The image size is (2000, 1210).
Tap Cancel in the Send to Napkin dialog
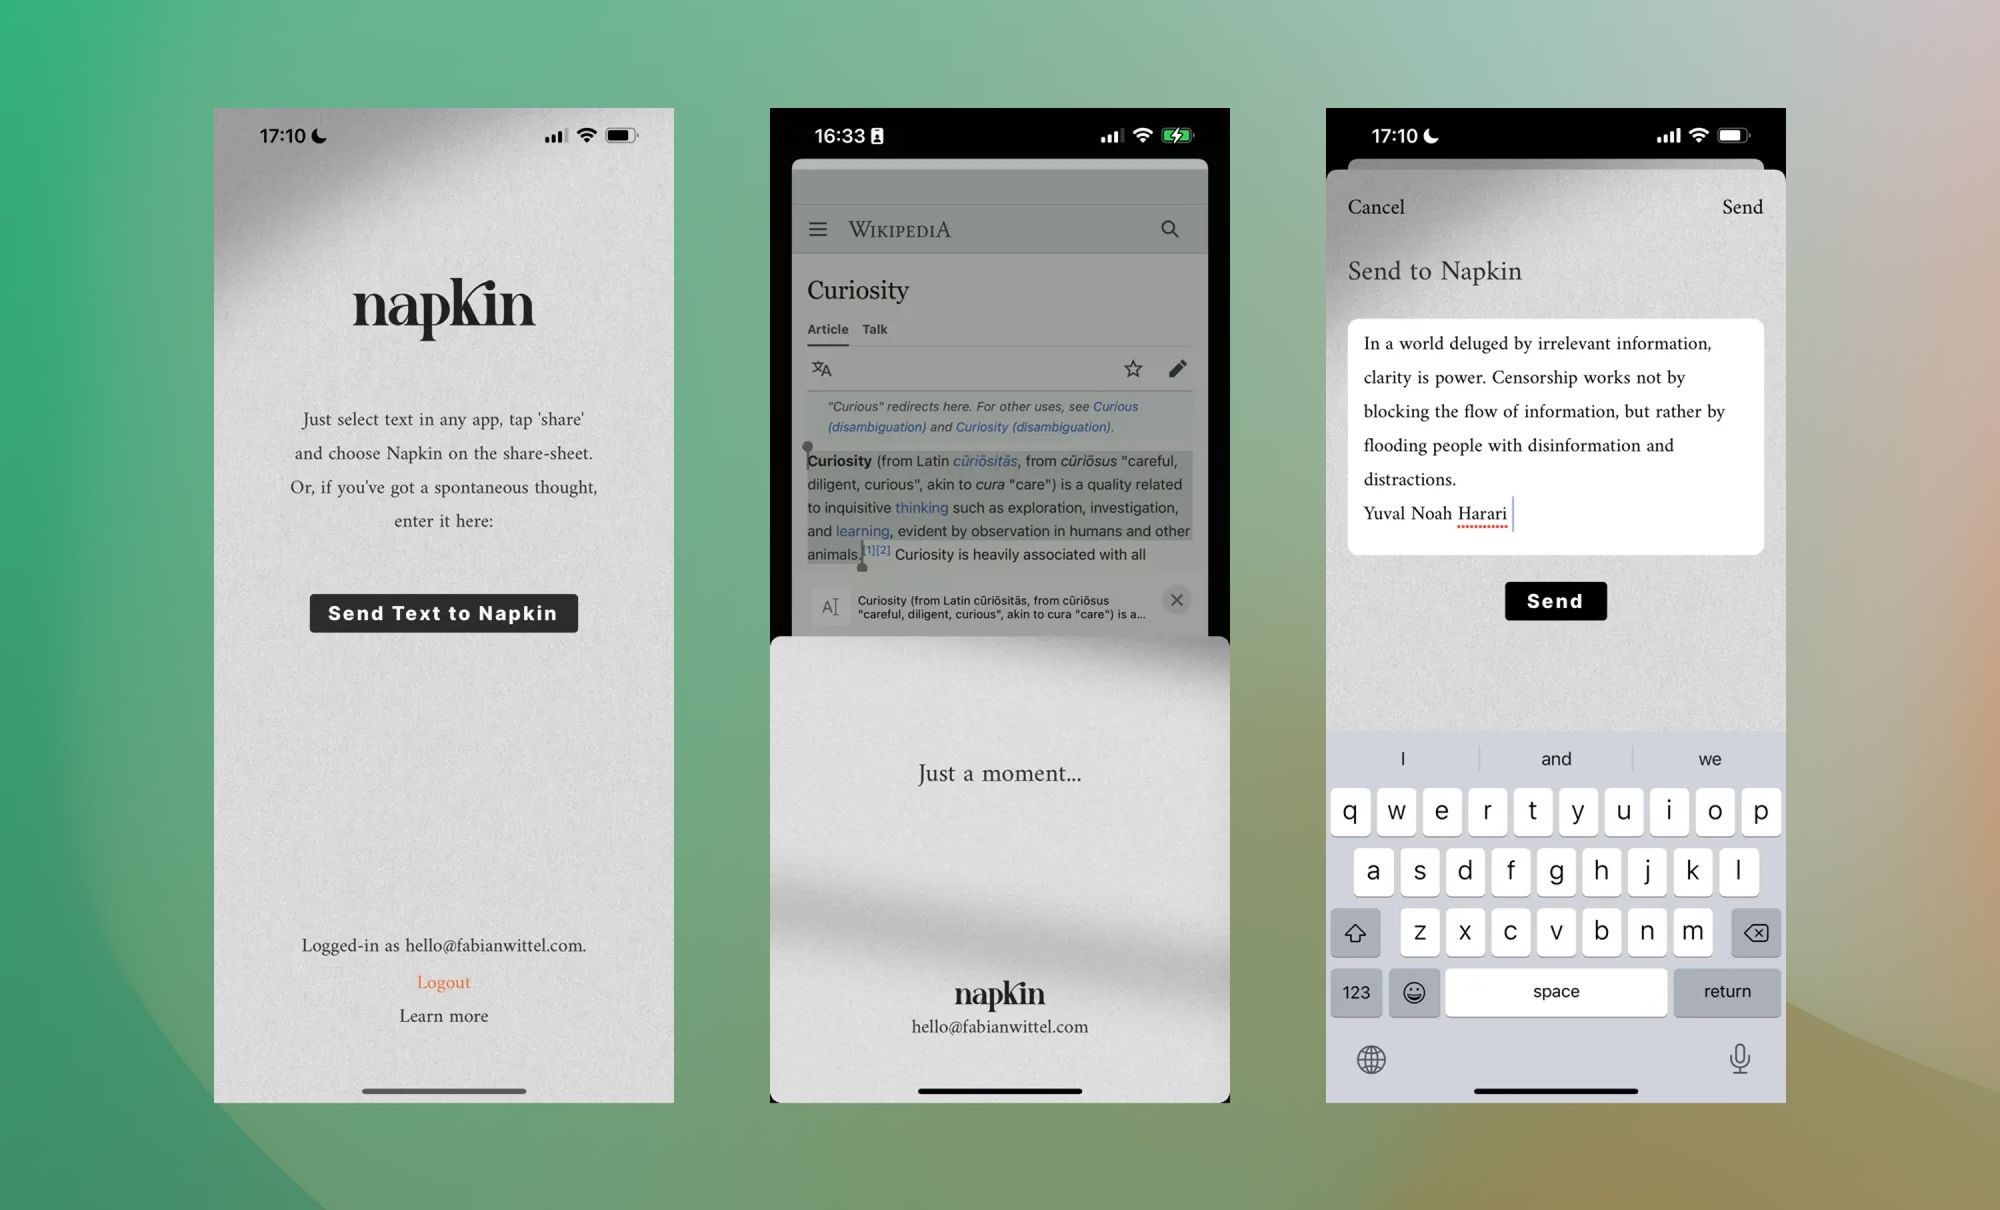[1374, 206]
